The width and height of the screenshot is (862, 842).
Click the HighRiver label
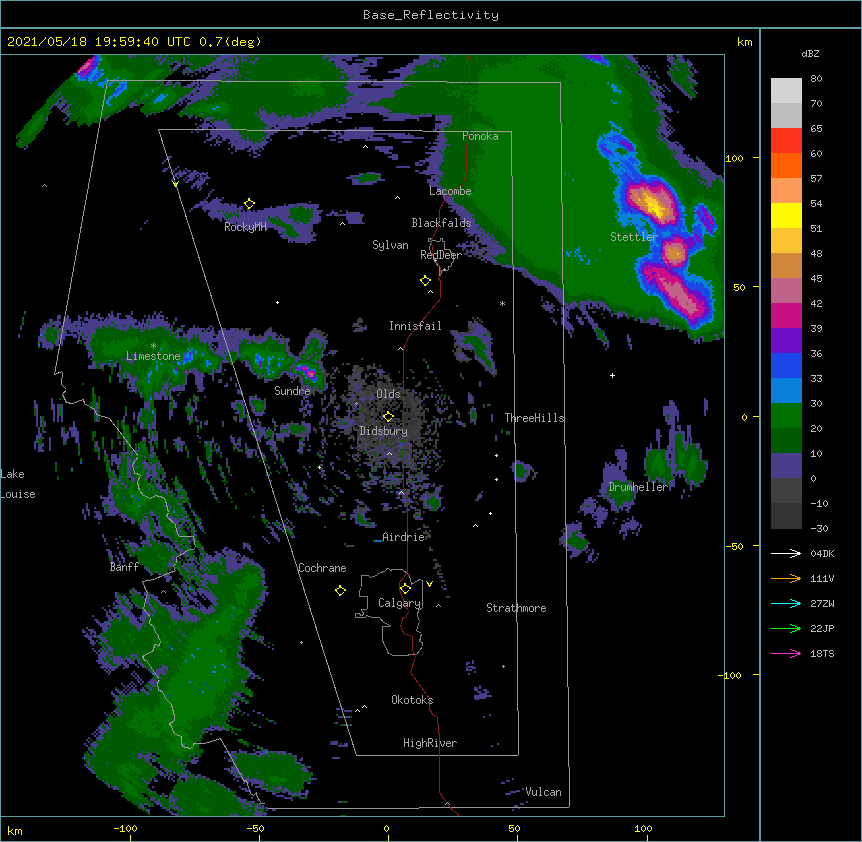[x=430, y=743]
